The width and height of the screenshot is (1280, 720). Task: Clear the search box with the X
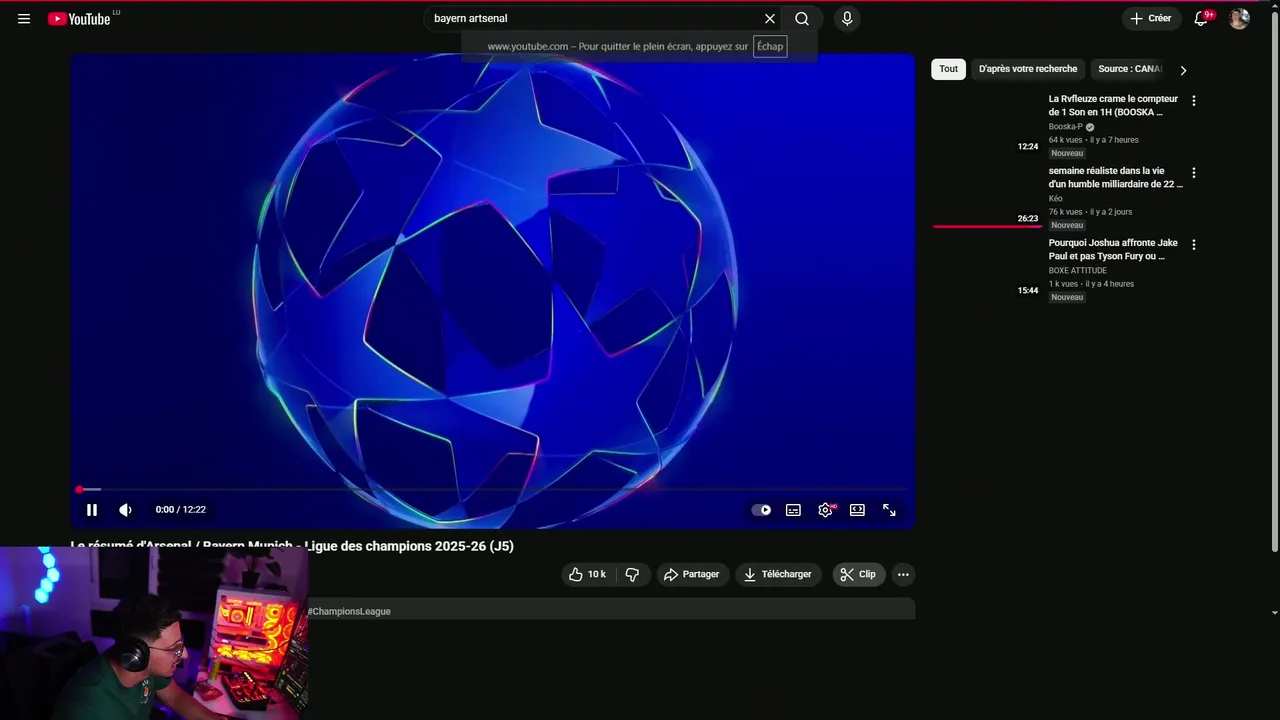click(x=770, y=19)
